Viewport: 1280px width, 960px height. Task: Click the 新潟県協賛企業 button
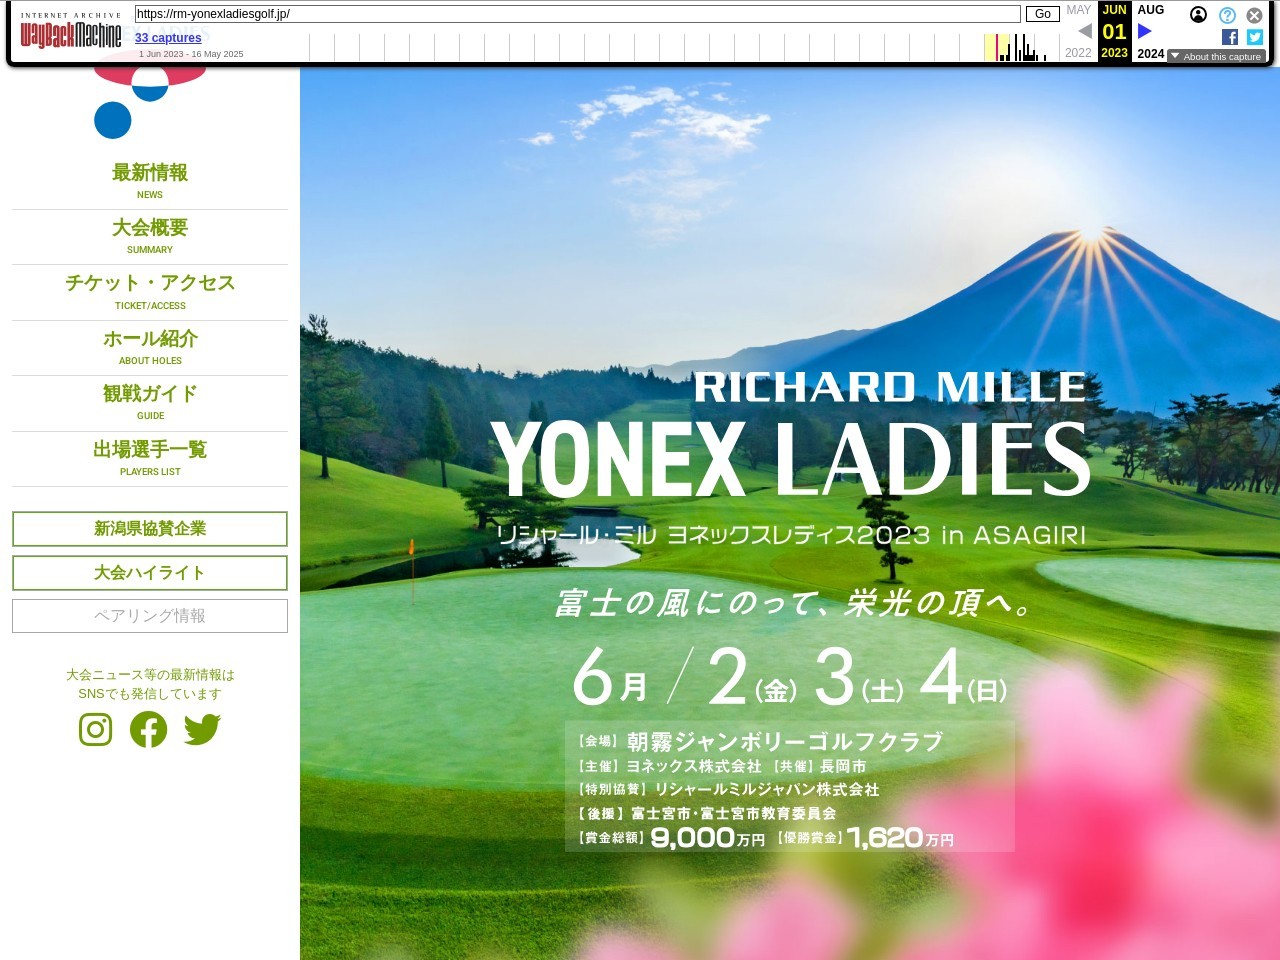tap(150, 529)
